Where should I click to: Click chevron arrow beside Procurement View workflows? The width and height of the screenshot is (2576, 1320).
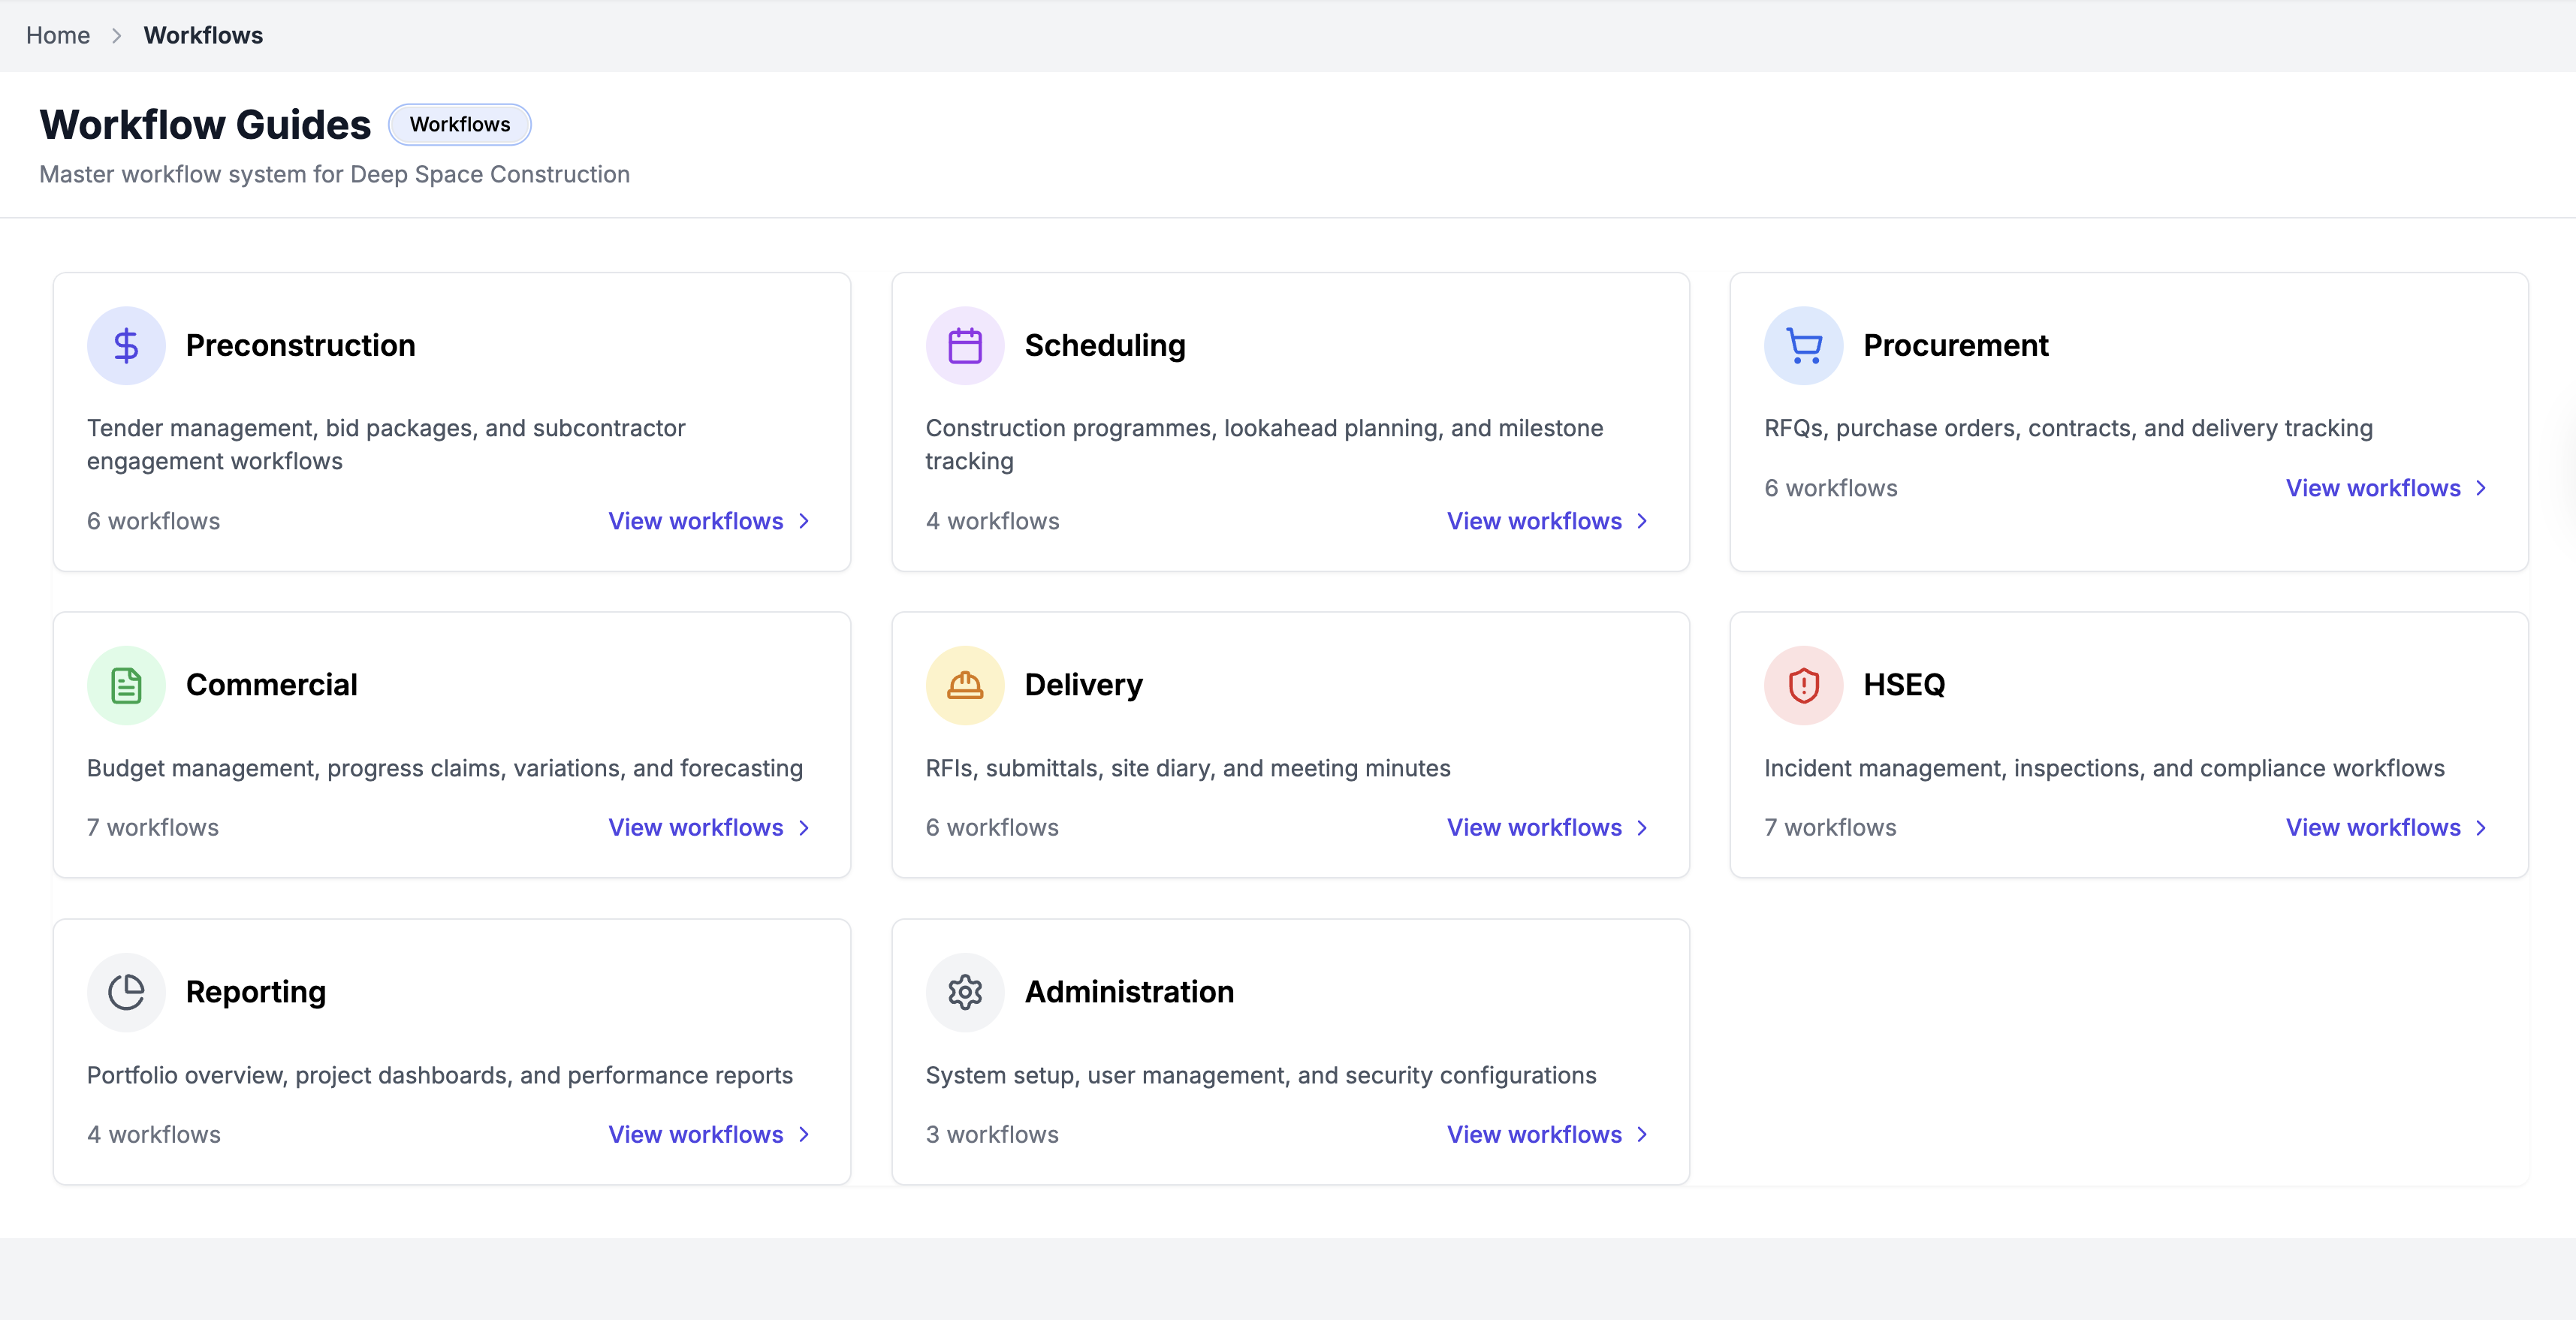tap(2481, 488)
